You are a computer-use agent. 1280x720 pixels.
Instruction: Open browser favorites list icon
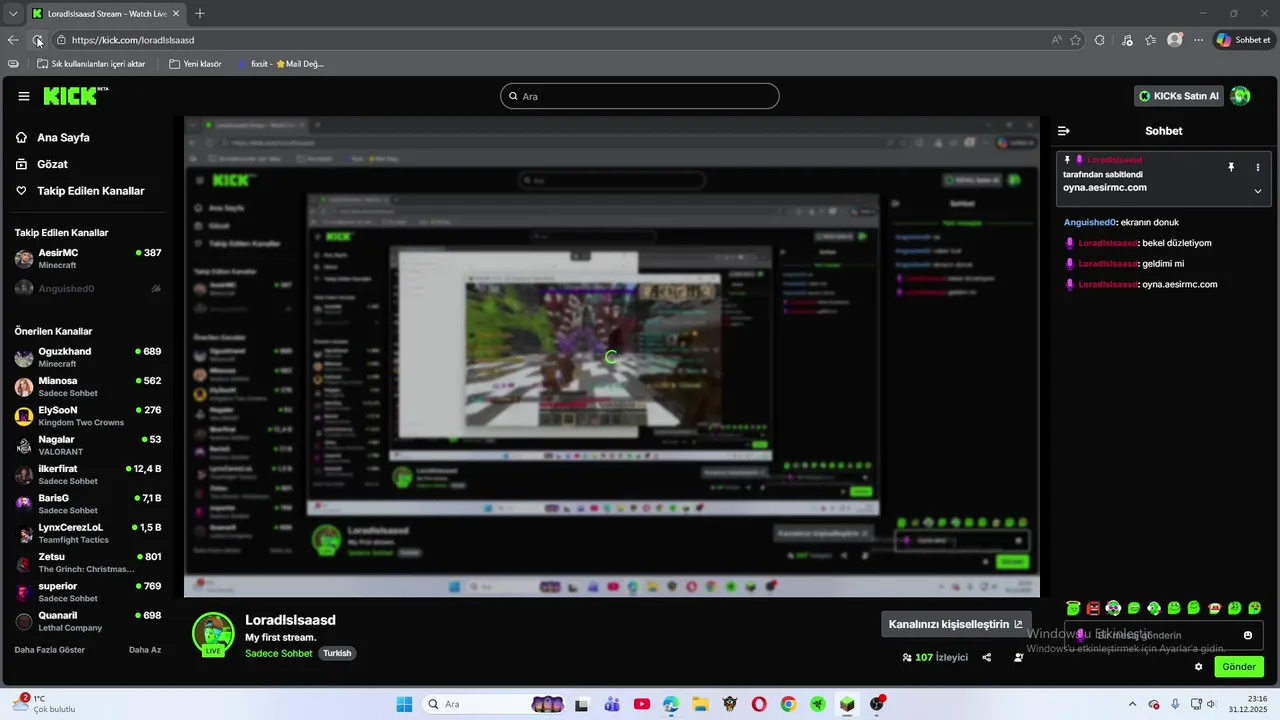point(1151,40)
